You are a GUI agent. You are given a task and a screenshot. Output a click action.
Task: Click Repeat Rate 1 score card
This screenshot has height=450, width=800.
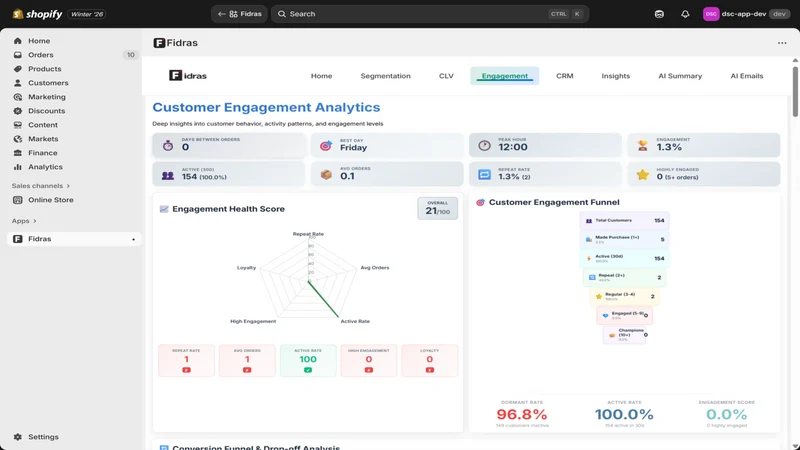[186, 361]
